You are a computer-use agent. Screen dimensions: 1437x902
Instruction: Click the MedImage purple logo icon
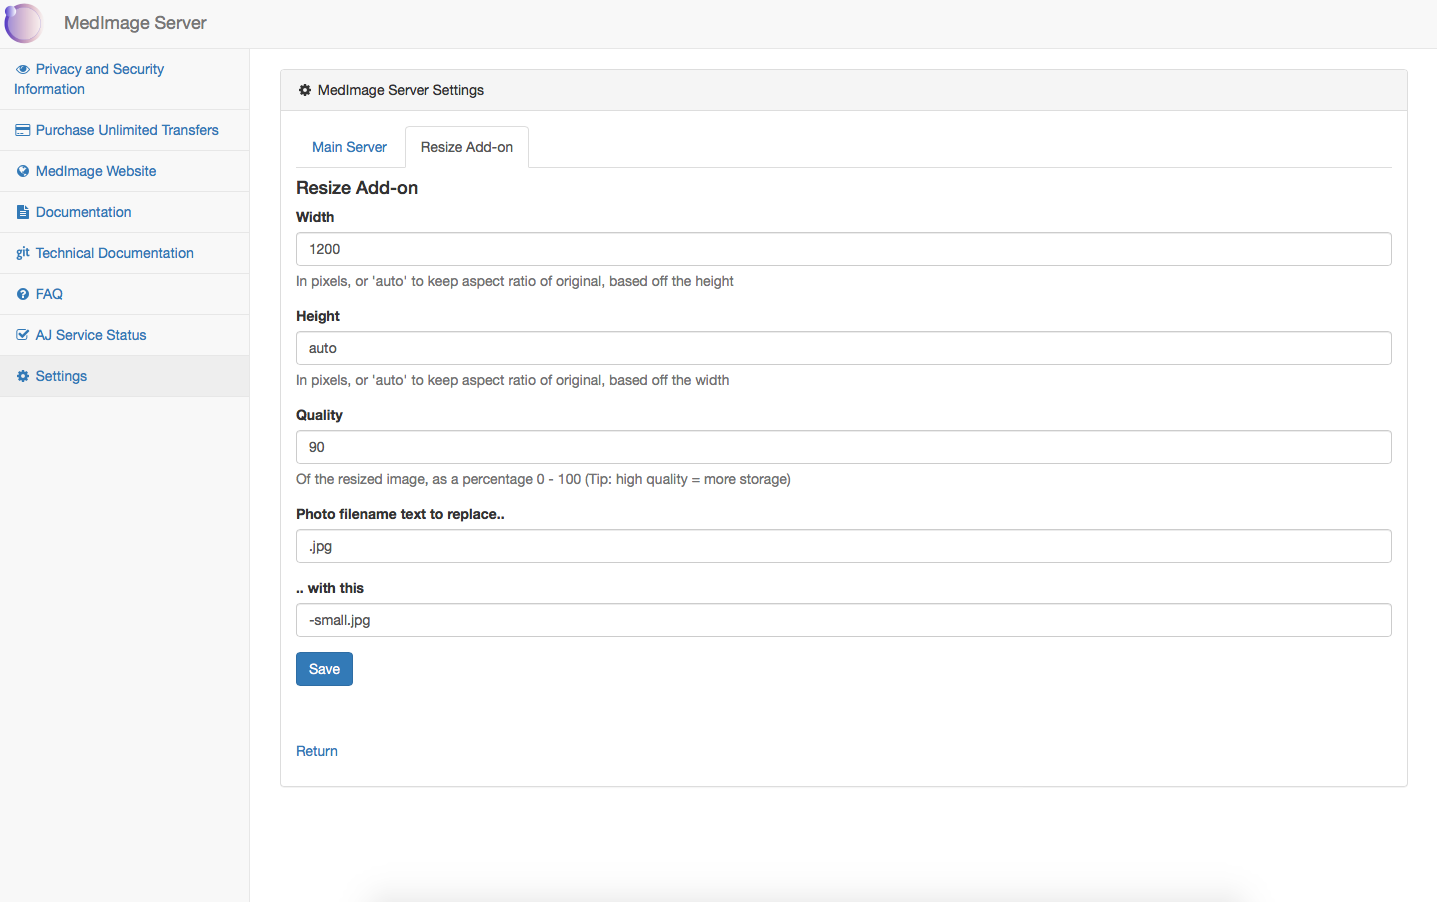24,23
